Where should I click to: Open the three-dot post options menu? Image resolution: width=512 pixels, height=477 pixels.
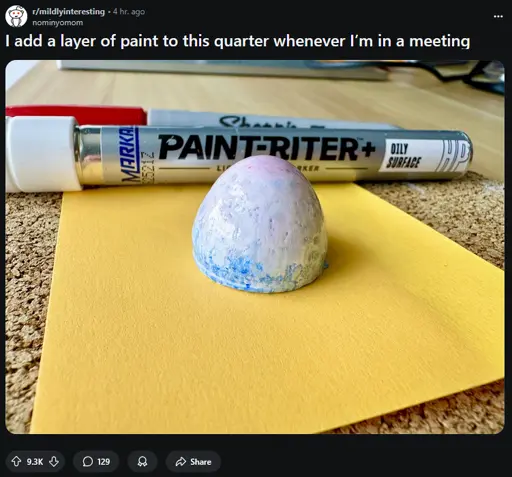coord(498,16)
